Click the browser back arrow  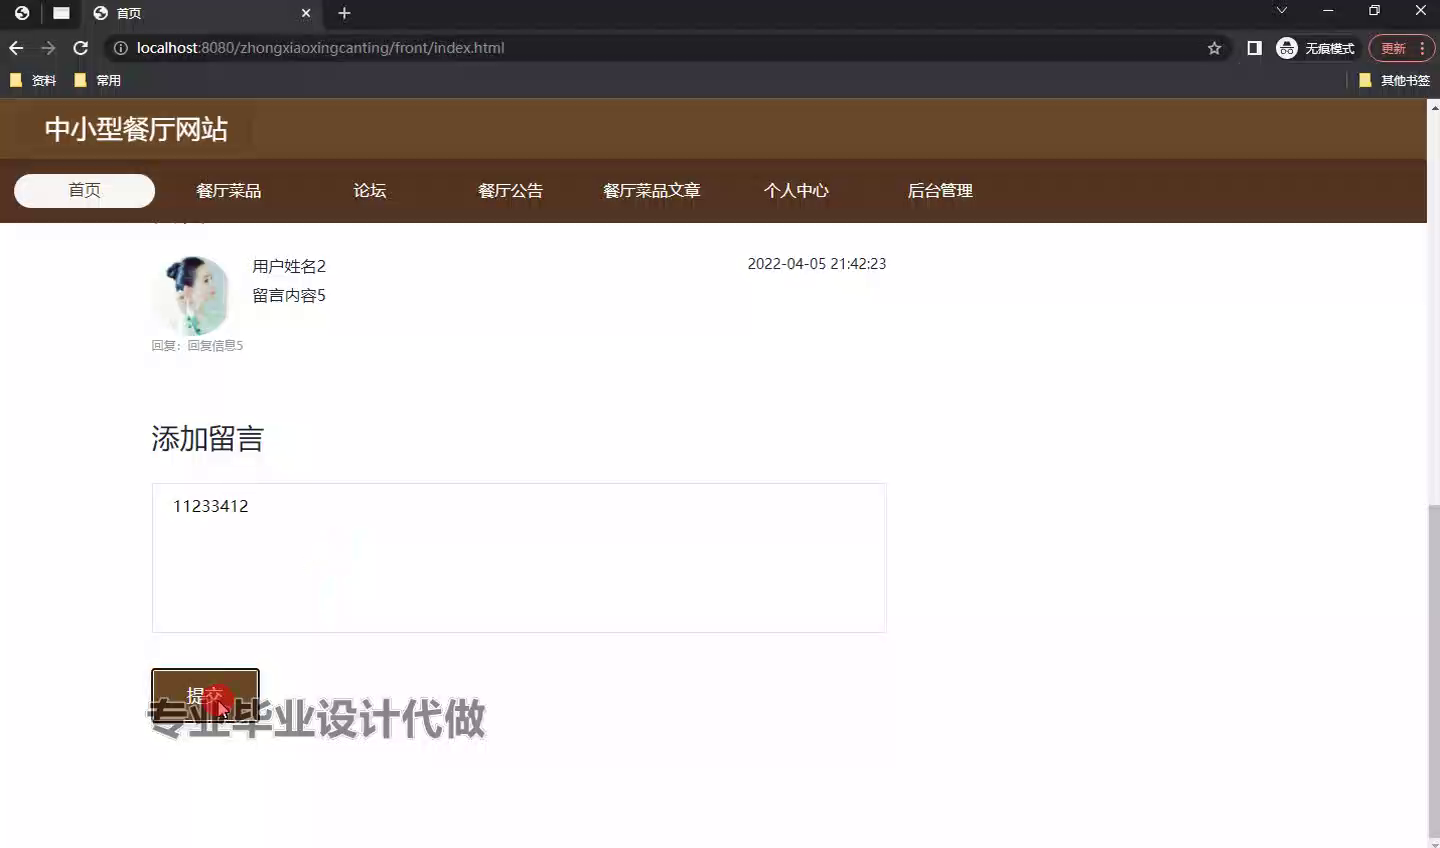16,48
